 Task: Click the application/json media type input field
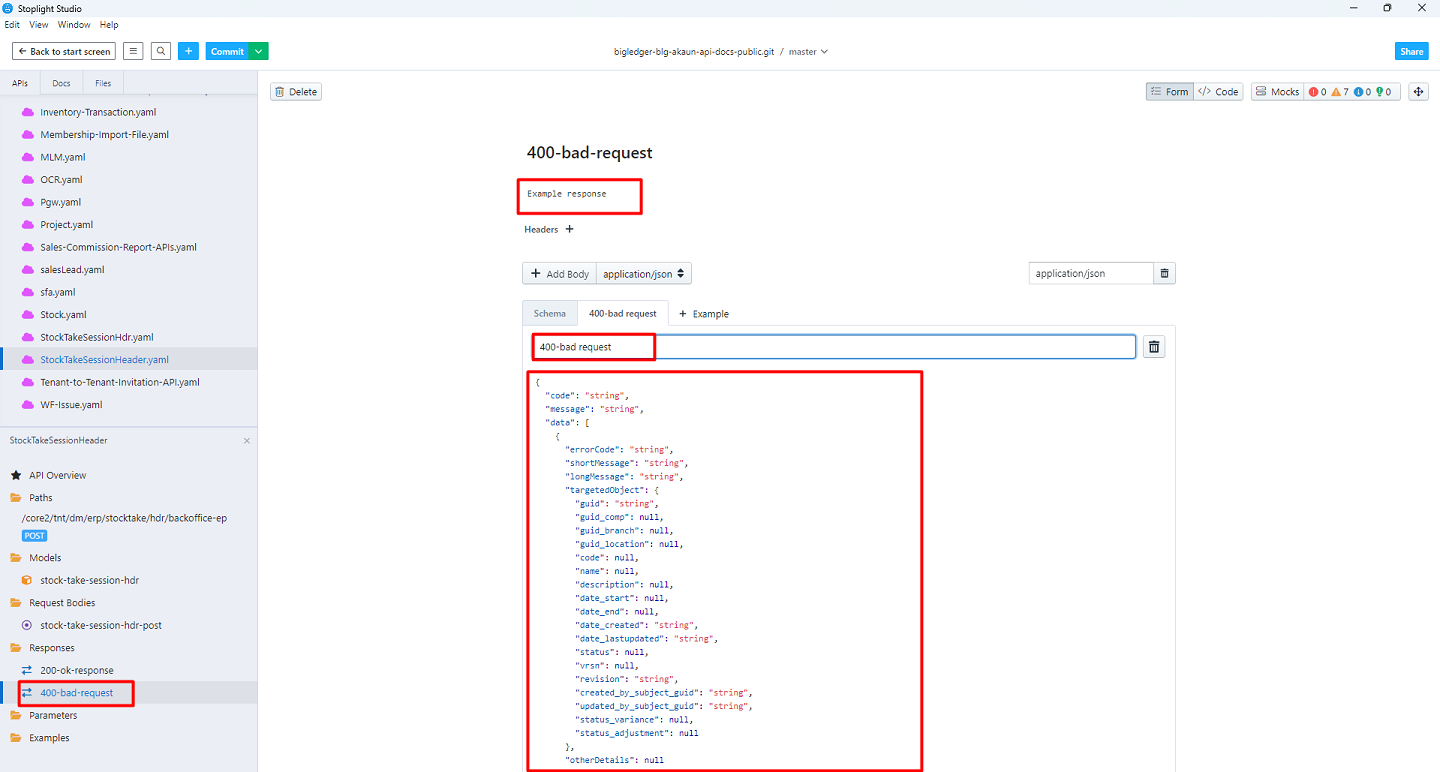(1091, 273)
